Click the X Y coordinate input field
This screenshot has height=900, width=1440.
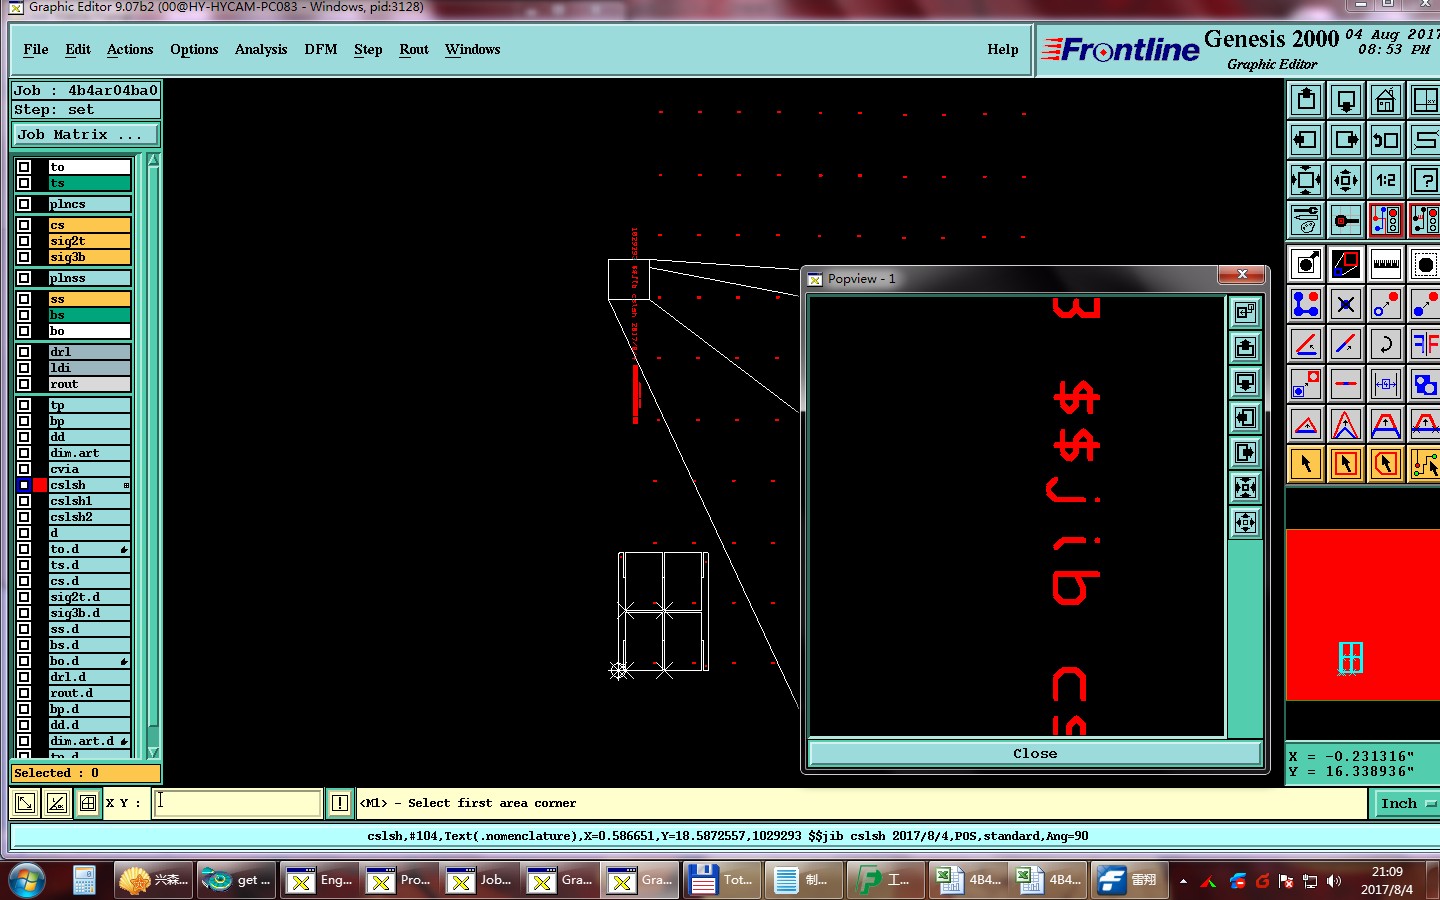click(237, 803)
